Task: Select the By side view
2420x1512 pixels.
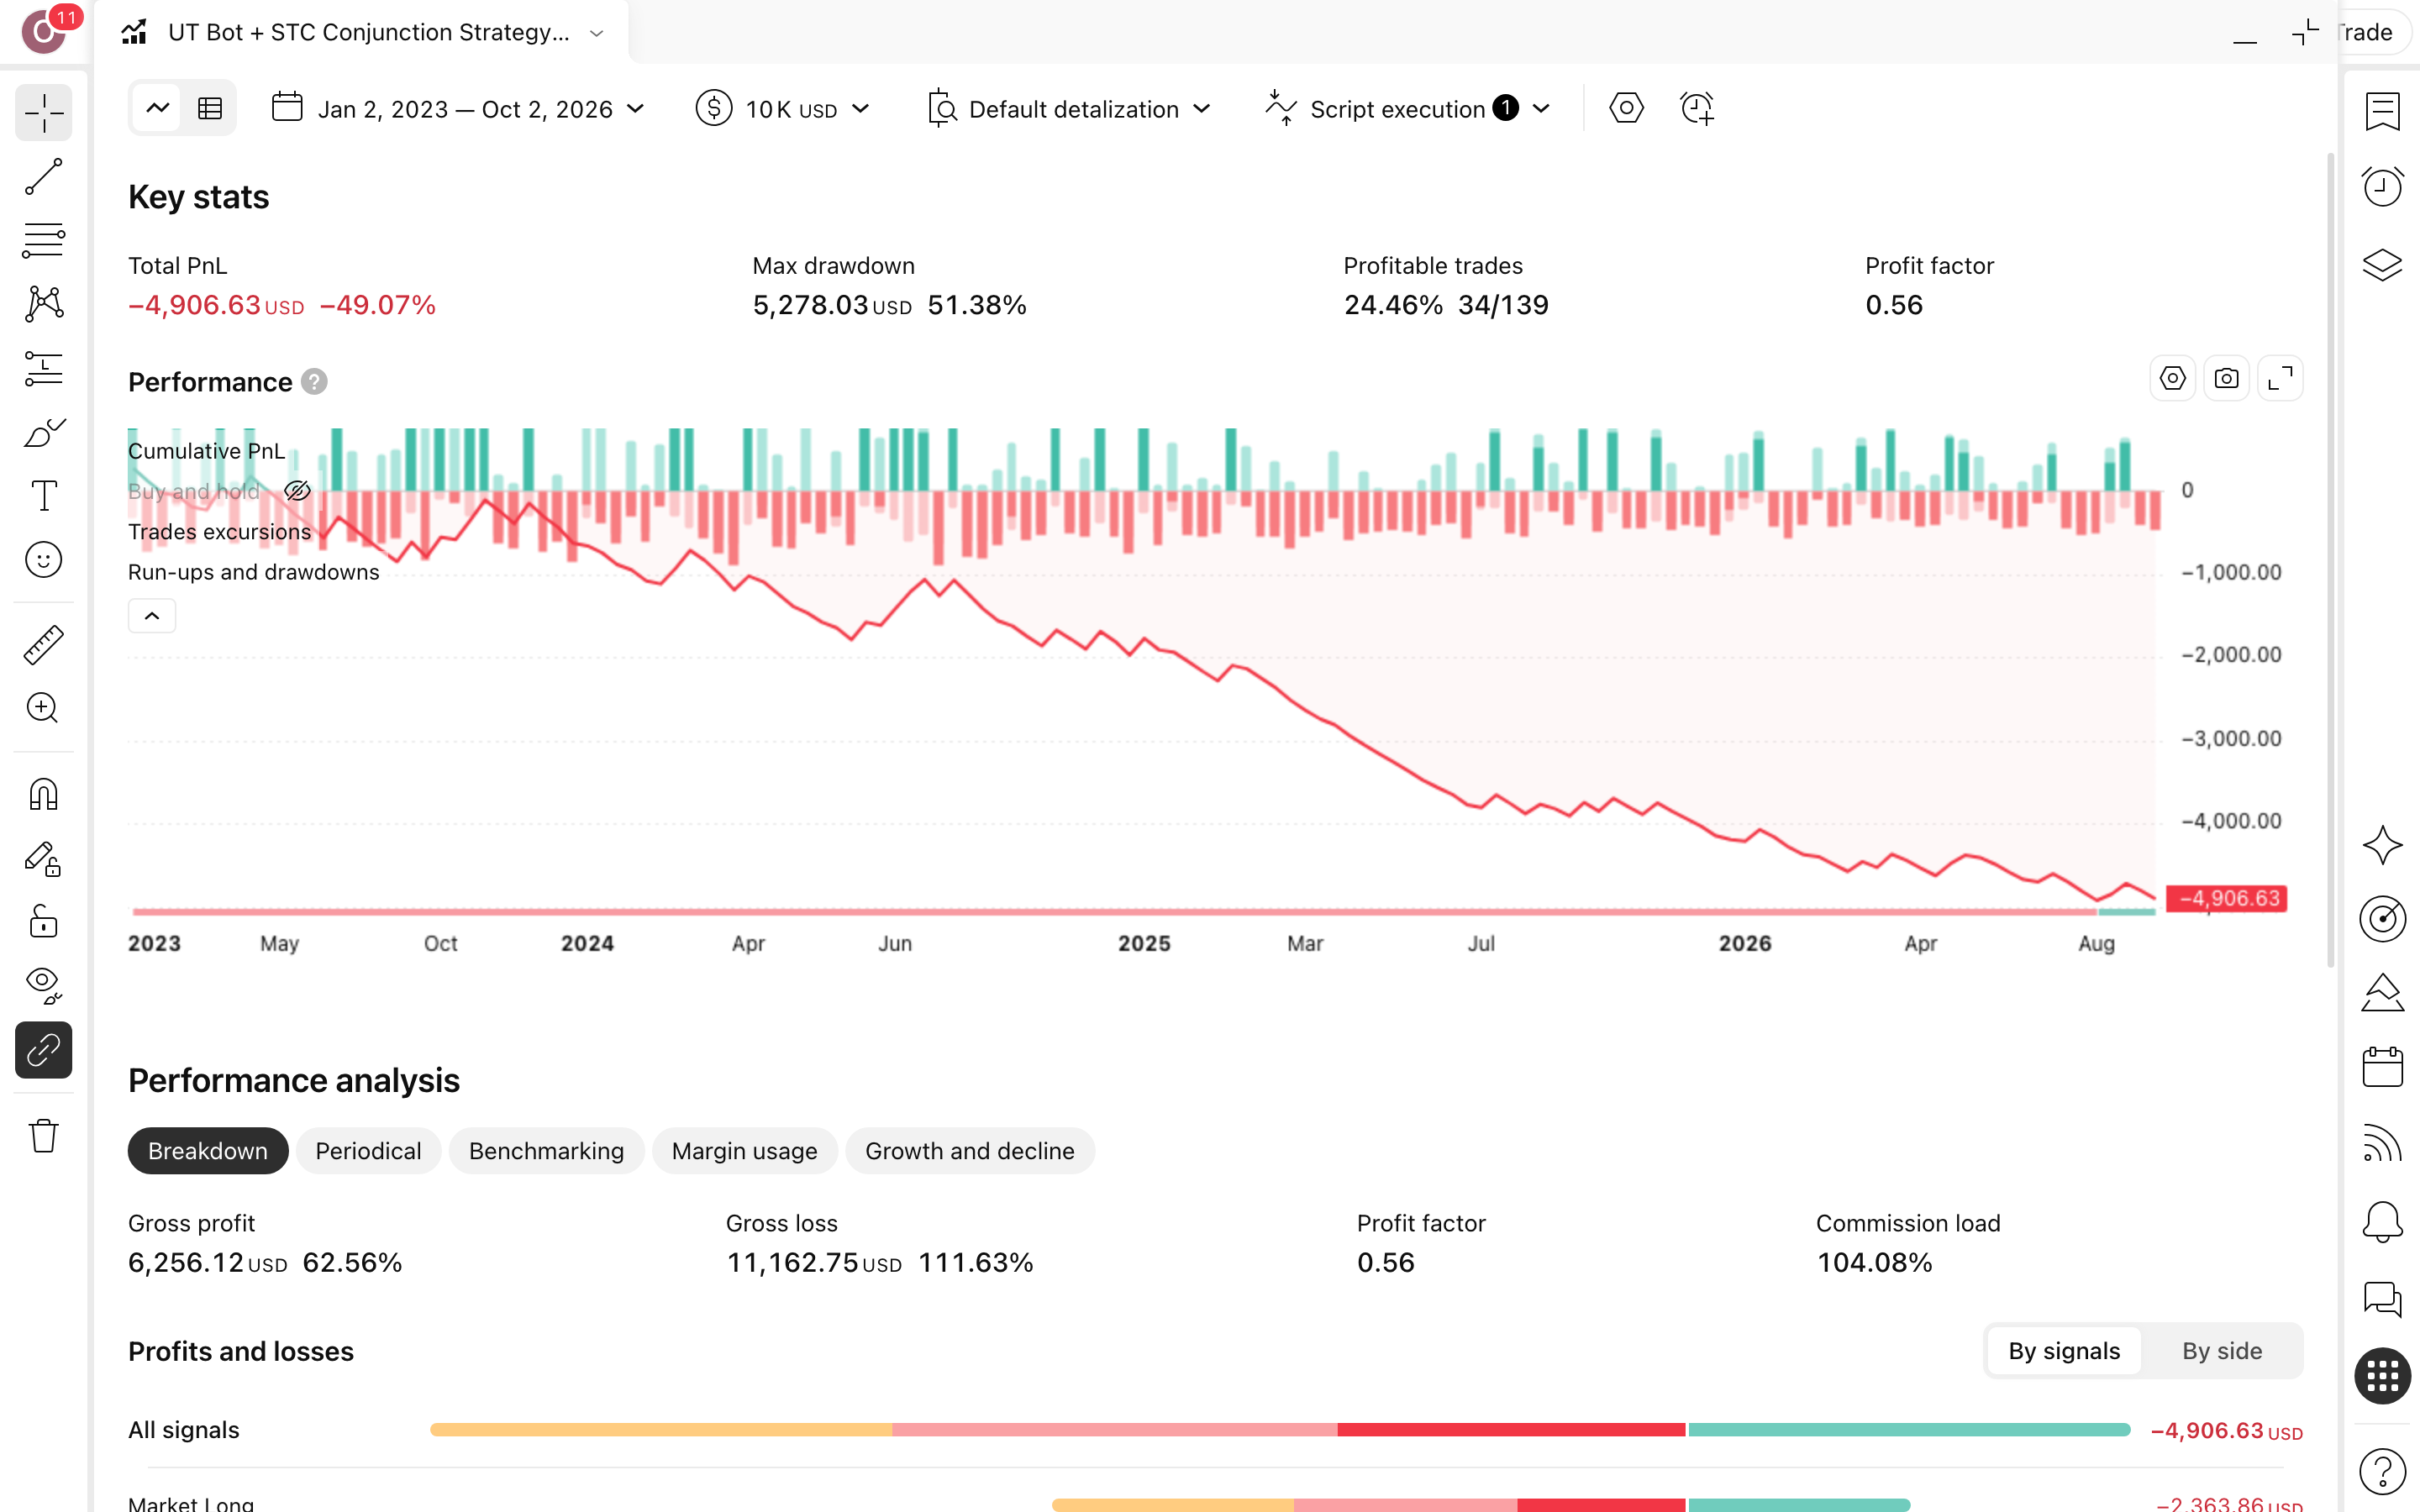Action: pyautogui.click(x=2222, y=1351)
